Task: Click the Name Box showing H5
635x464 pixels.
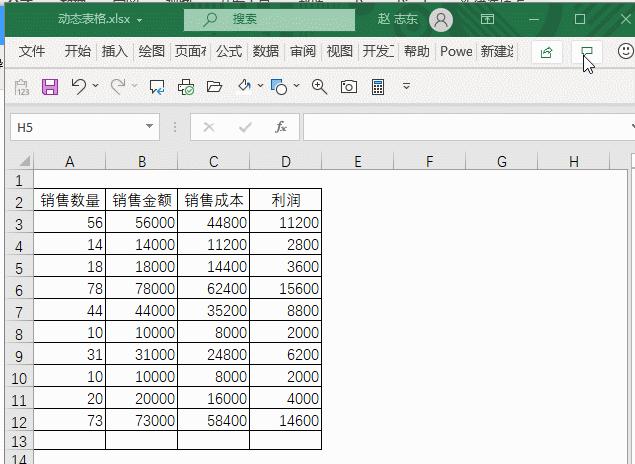Action: [x=85, y=127]
